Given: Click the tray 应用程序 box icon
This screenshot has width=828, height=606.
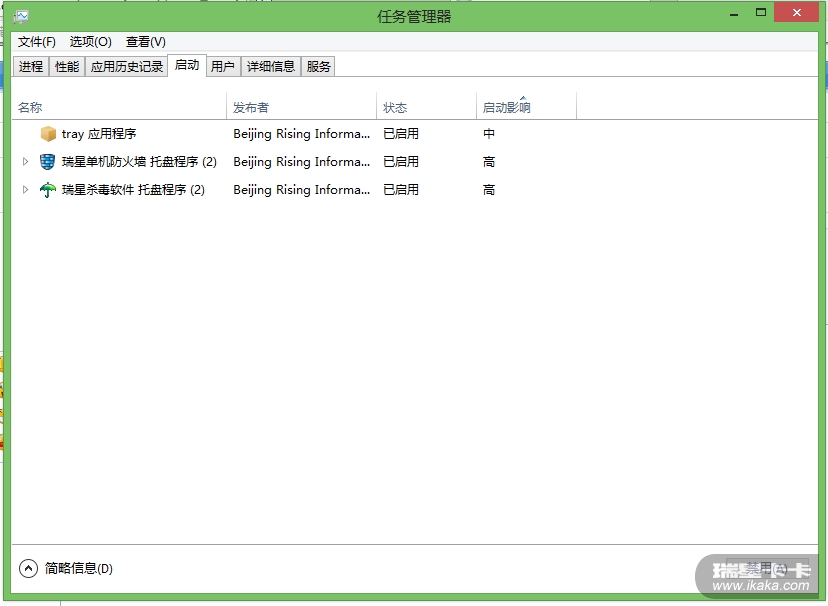Looking at the screenshot, I should pyautogui.click(x=48, y=134).
